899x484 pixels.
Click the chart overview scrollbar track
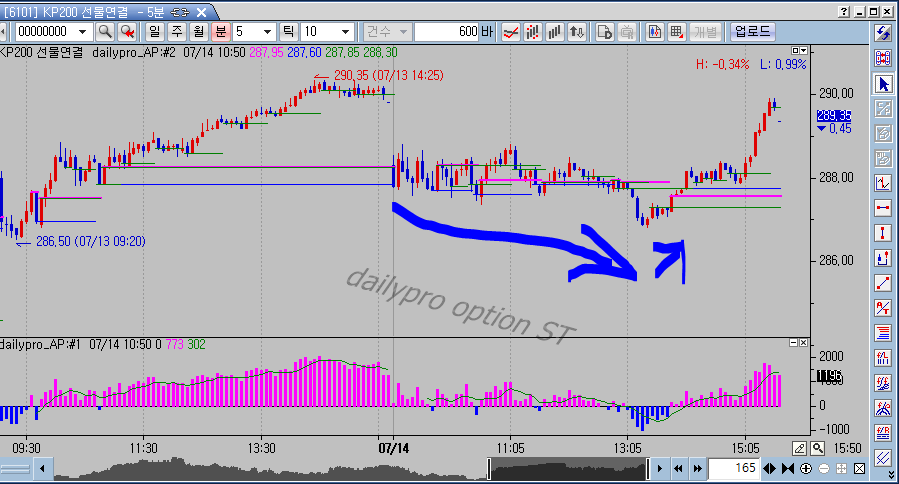click(351, 469)
